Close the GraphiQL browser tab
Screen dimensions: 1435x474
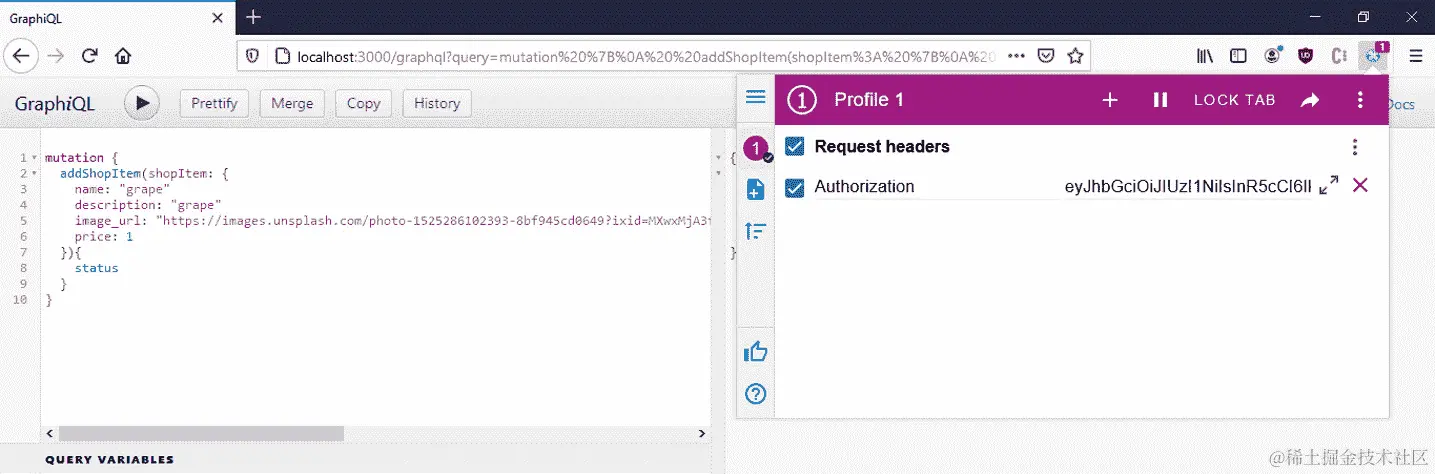click(x=217, y=17)
